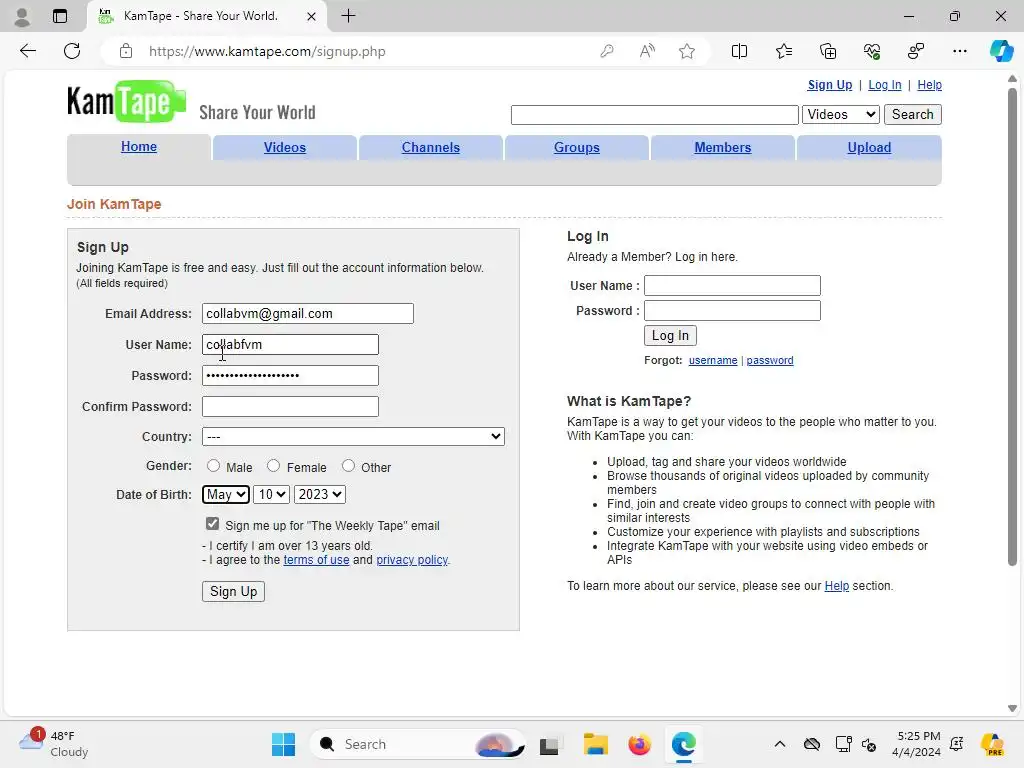Open Help section link in description

coord(837,586)
